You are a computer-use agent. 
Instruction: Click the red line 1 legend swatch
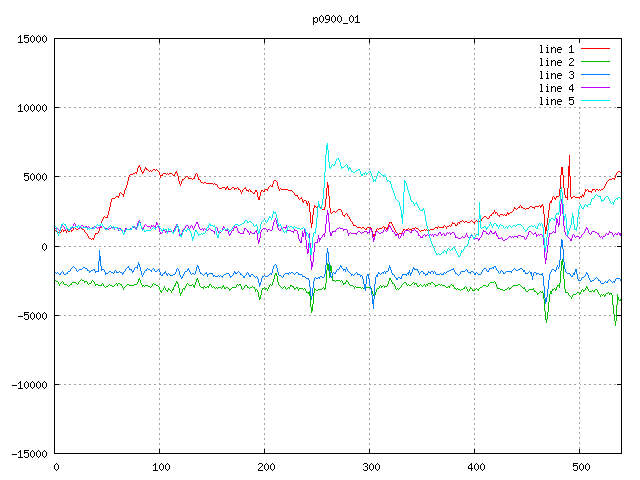point(595,49)
